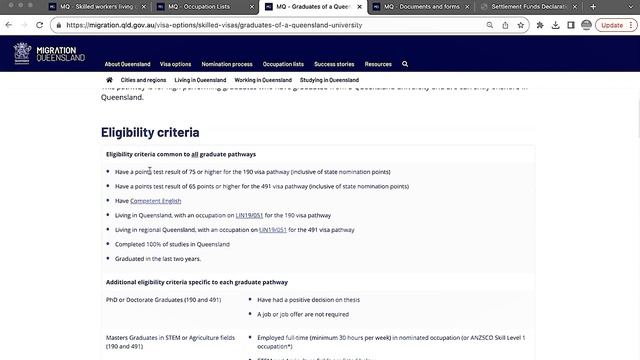Click 'Masters Graduates in STEM or Agriculture fields'
The height and width of the screenshot is (360, 640).
[170, 338]
